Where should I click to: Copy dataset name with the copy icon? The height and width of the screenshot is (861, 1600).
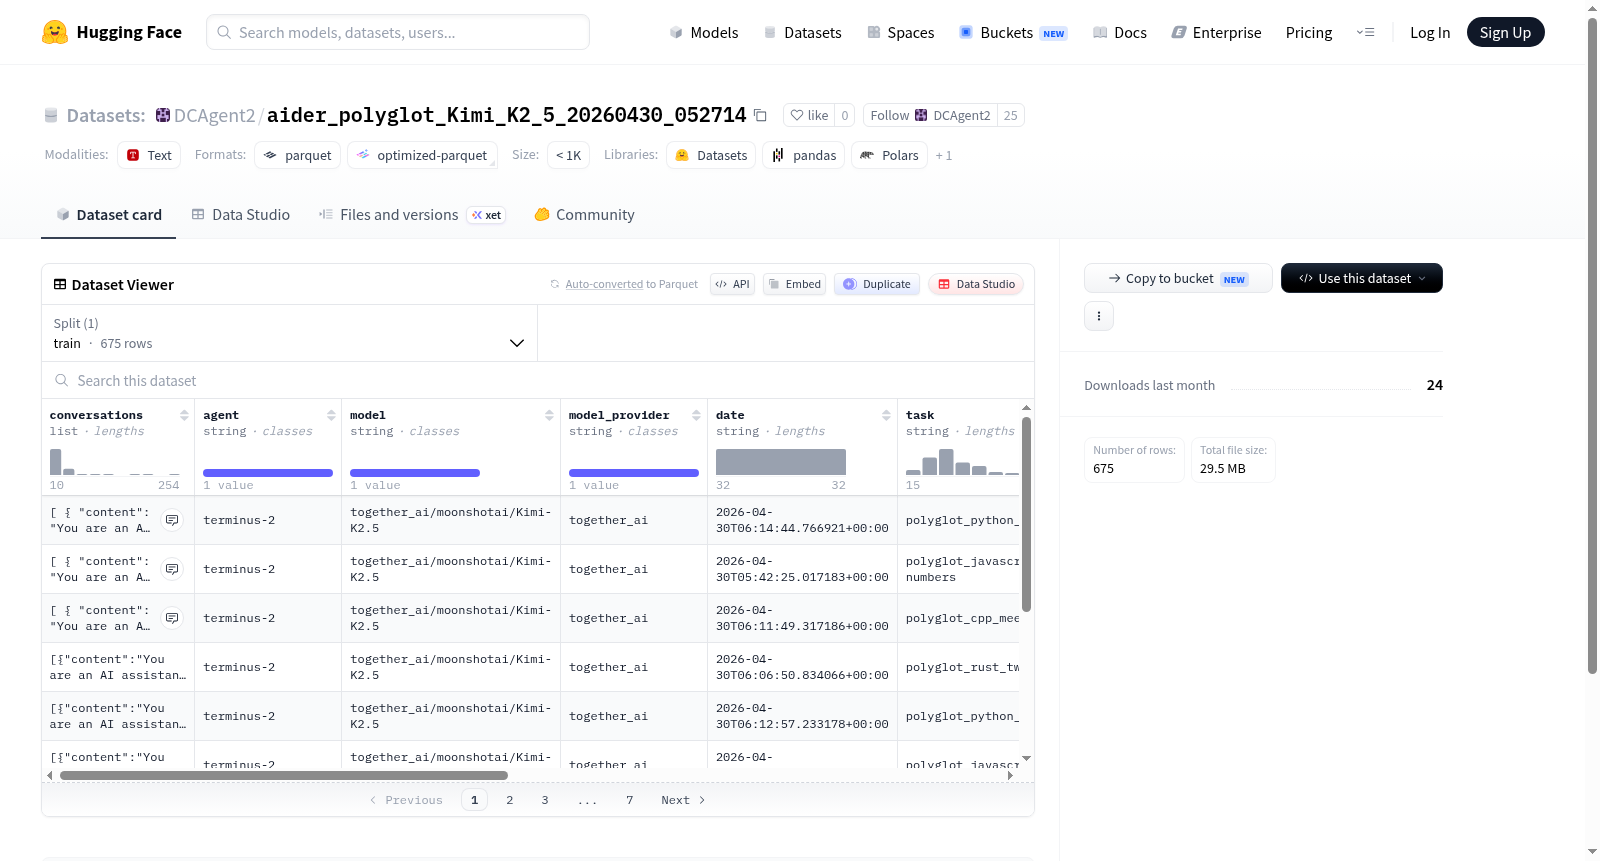pos(760,115)
